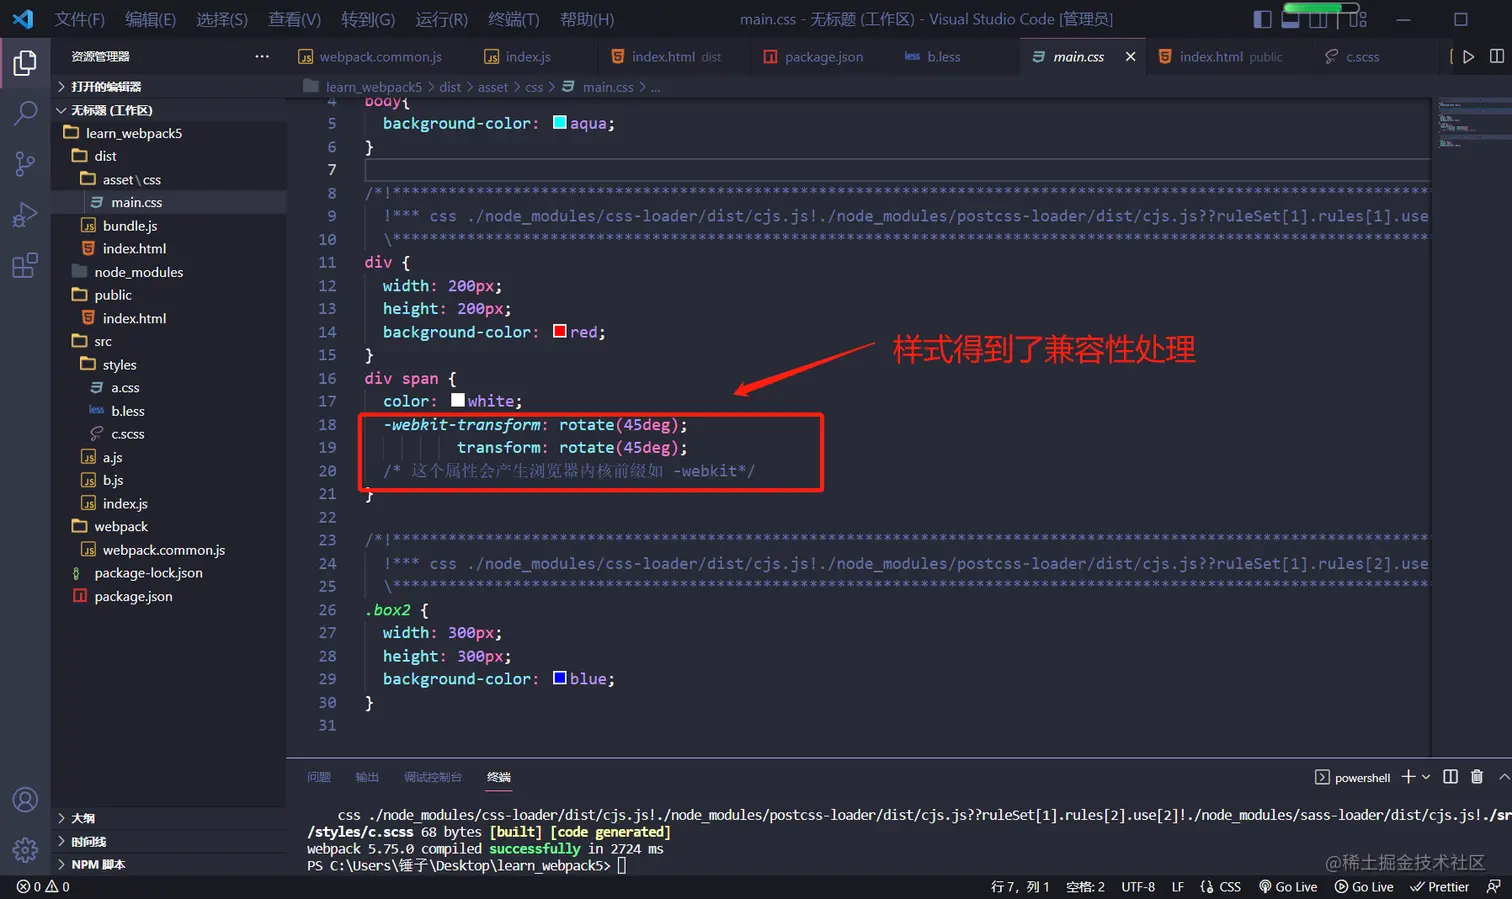
Task: Click the LF end-of-line status item
Action: [1178, 886]
